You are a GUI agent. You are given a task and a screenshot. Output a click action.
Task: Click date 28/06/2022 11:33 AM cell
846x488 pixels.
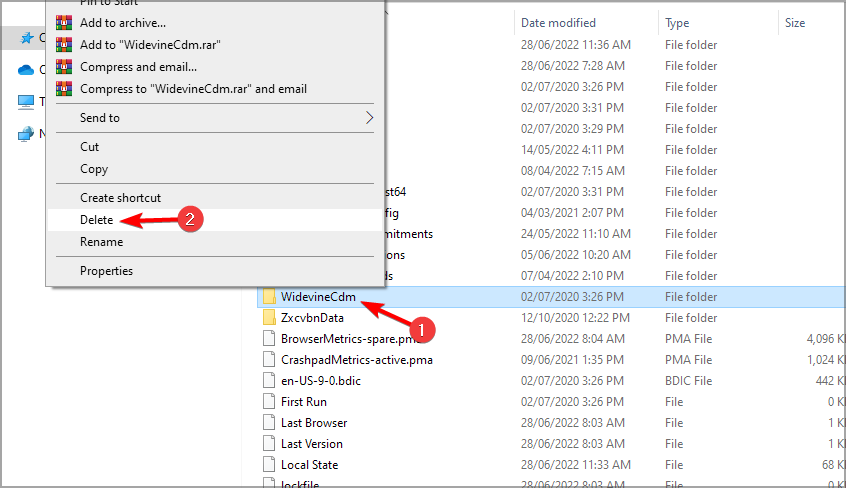576,465
